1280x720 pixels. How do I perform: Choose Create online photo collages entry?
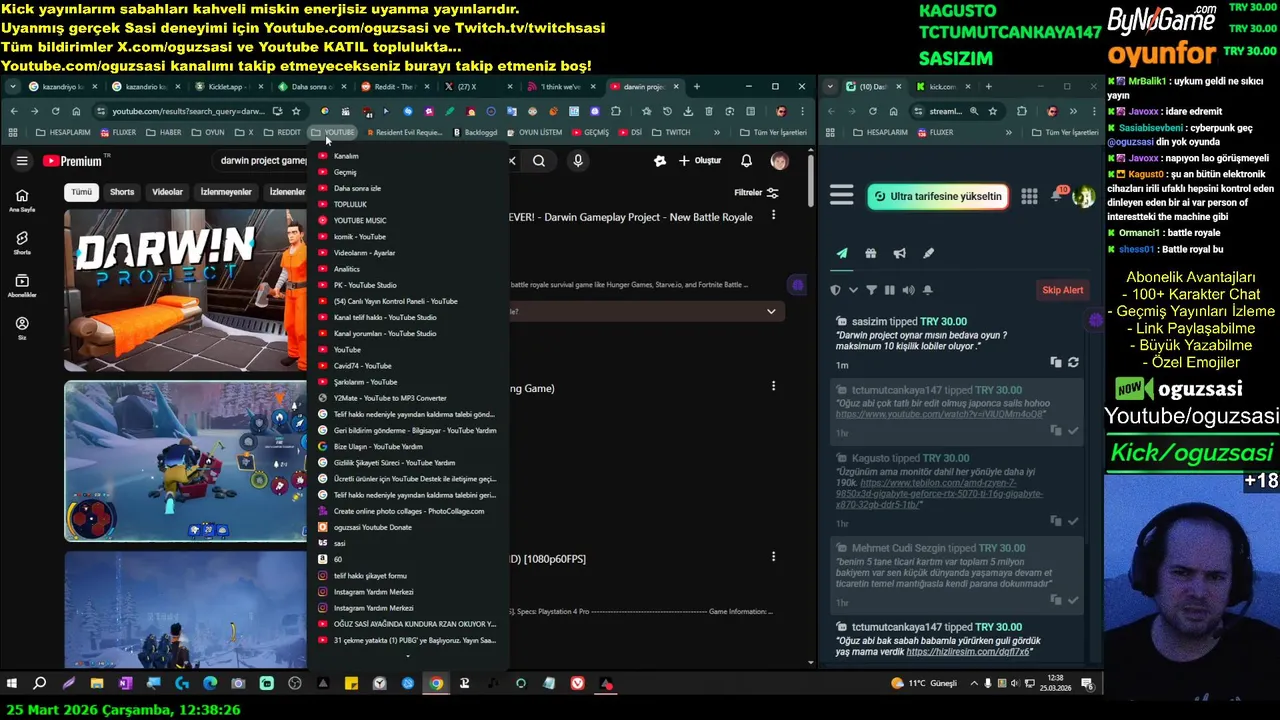click(x=408, y=511)
